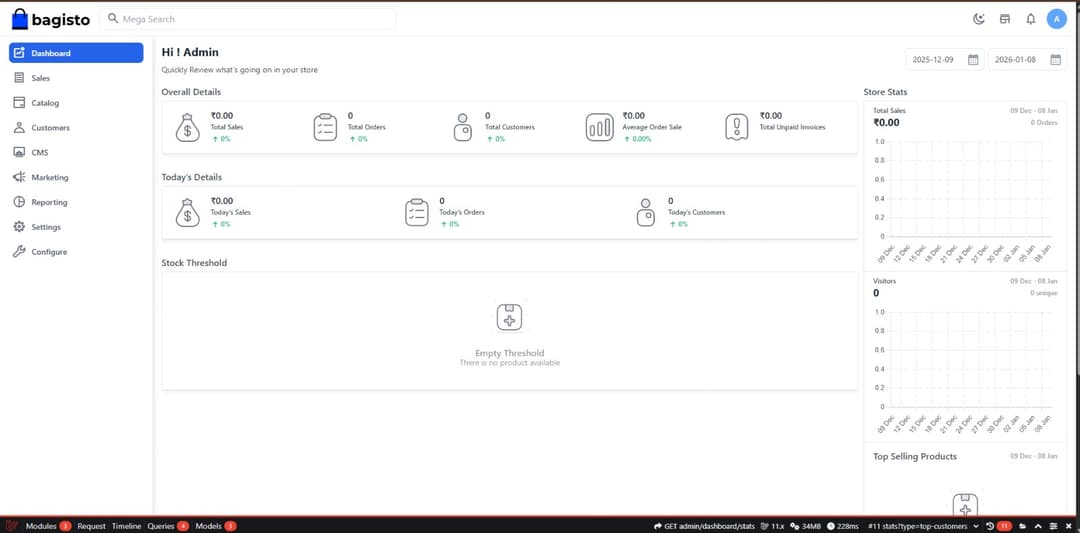Open the Catalog sidebar section
1080x533 pixels.
(45, 103)
